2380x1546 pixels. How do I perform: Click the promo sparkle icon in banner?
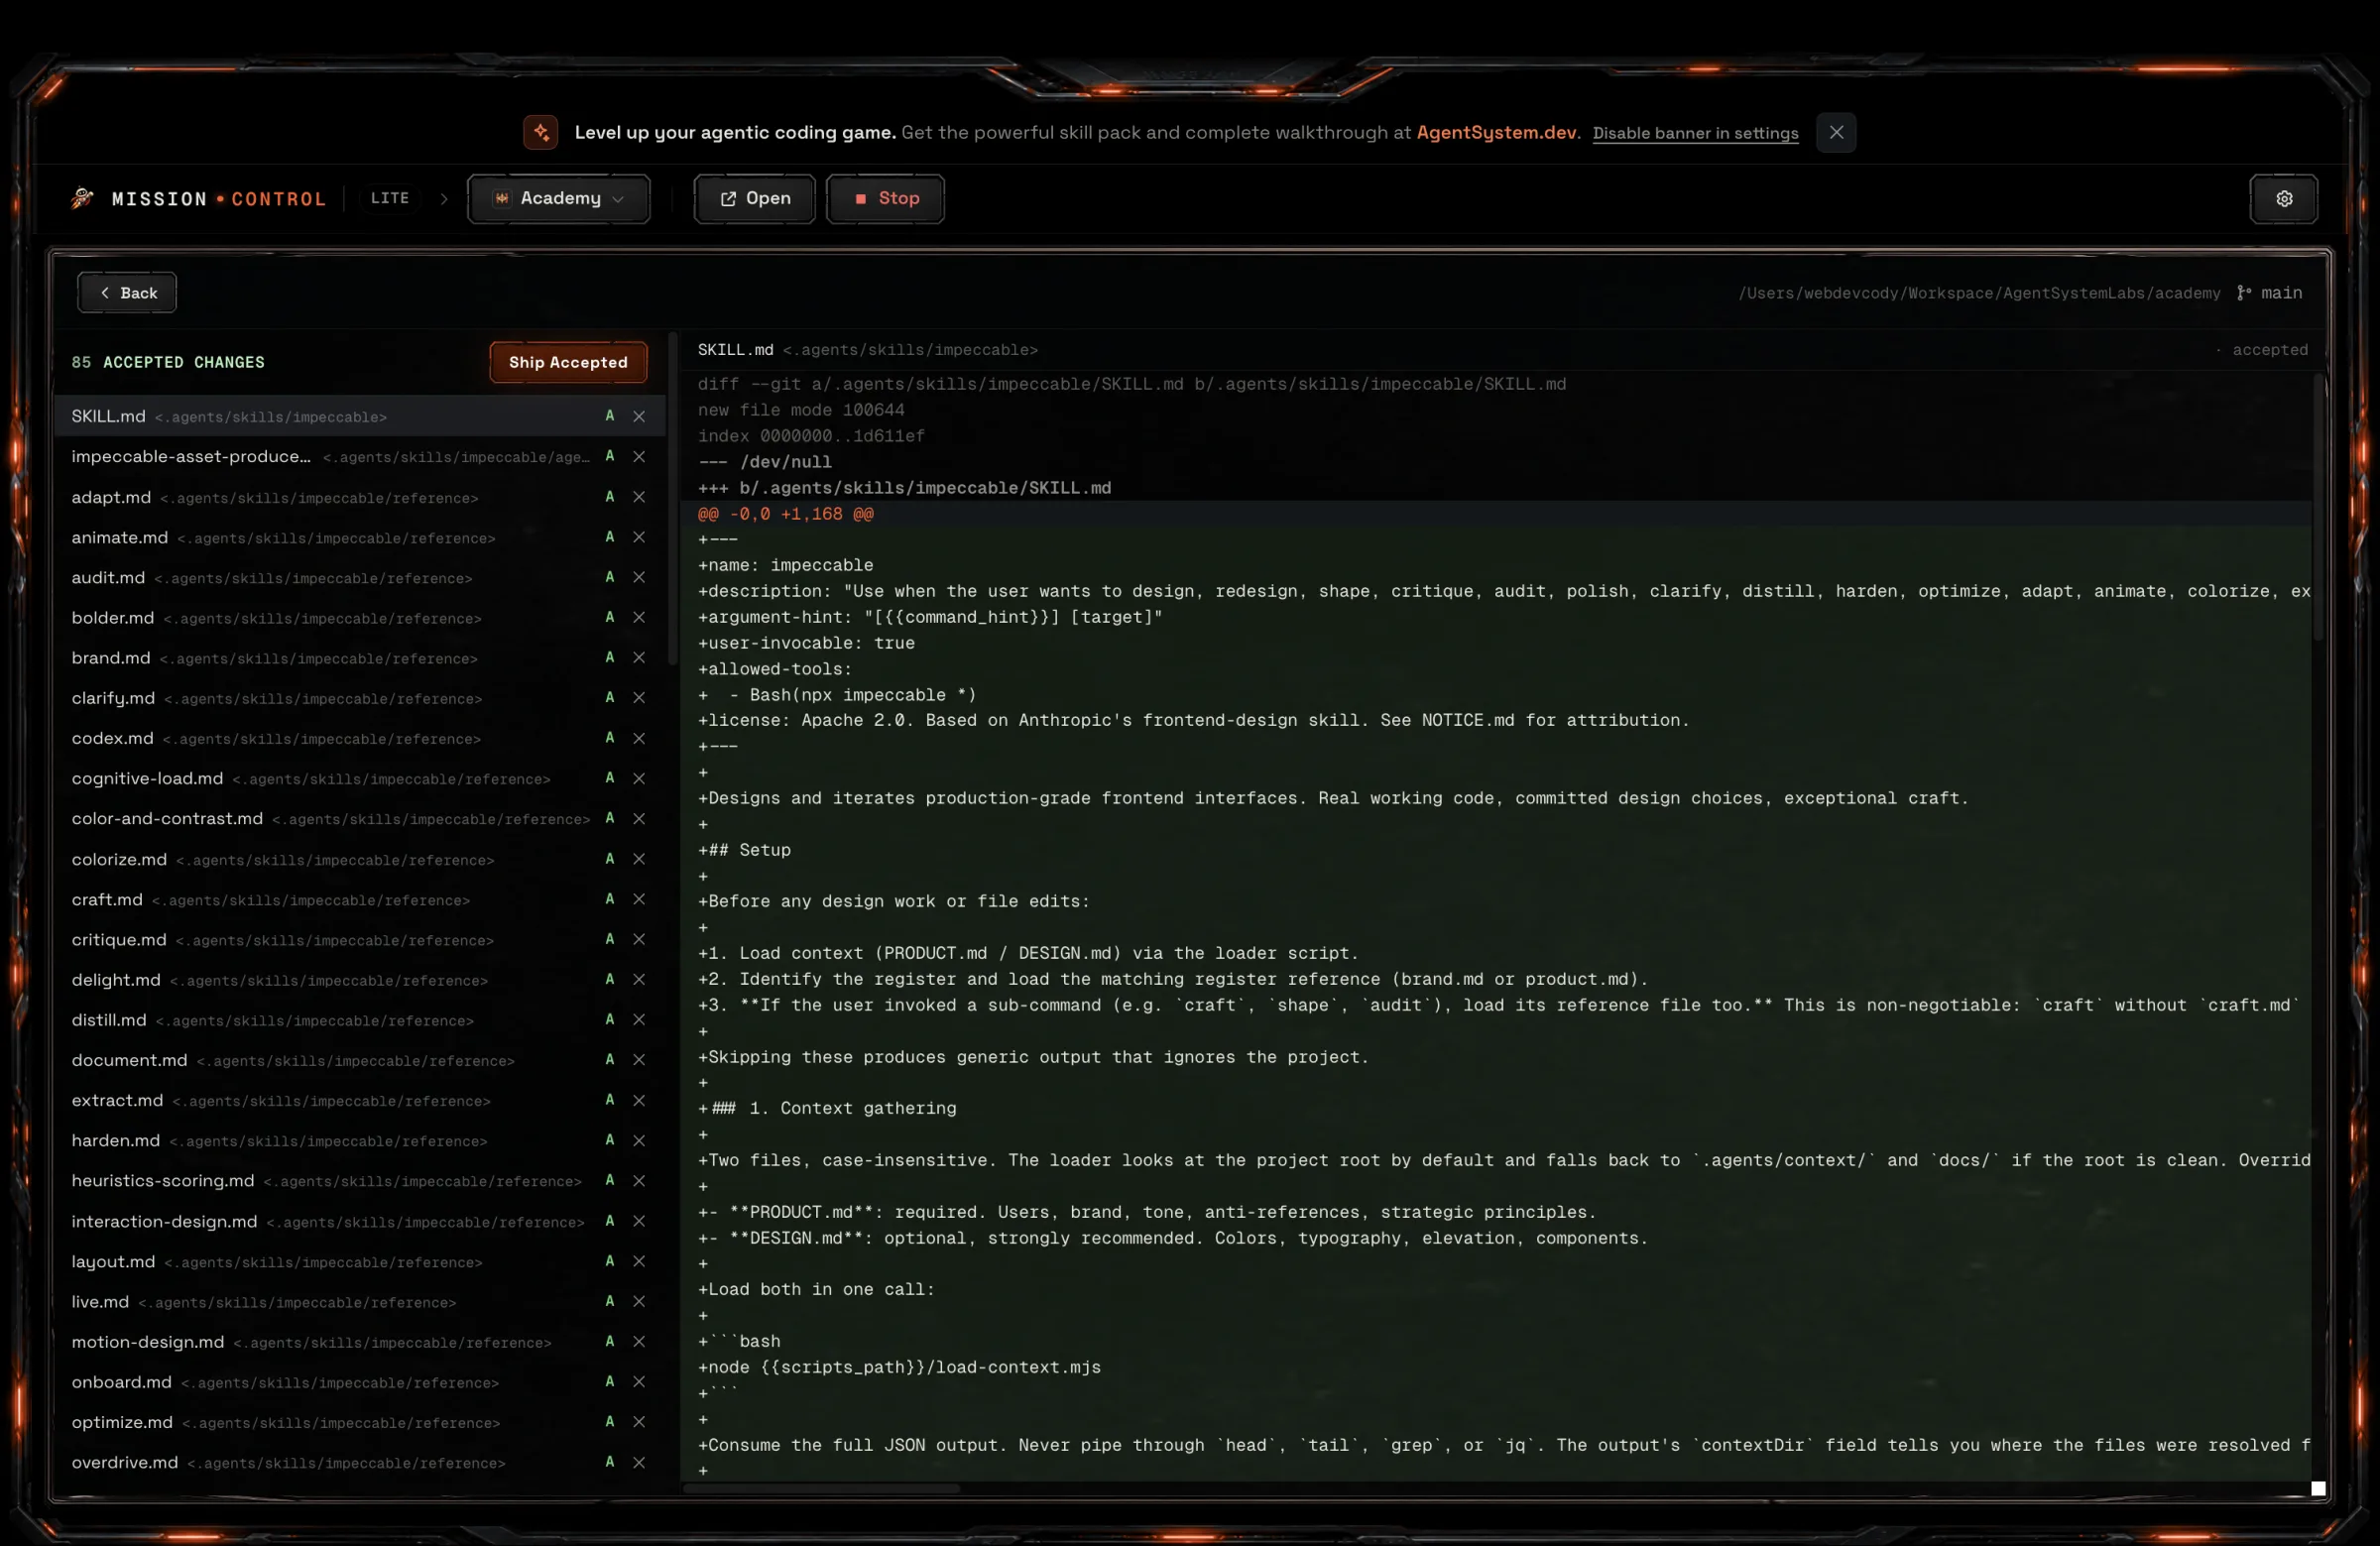tap(541, 132)
